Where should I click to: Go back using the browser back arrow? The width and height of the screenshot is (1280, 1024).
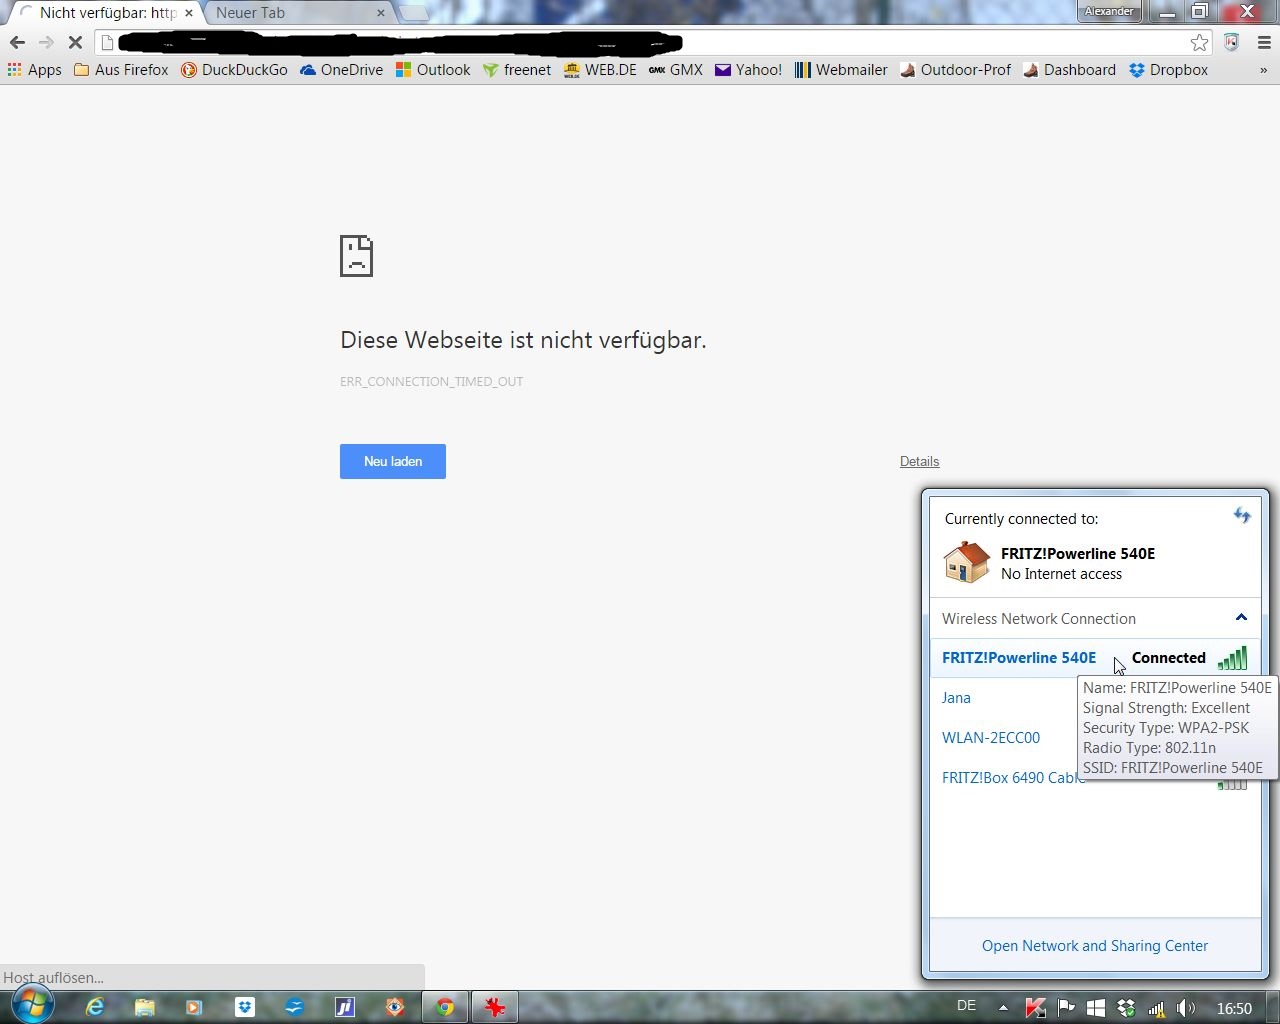(17, 42)
